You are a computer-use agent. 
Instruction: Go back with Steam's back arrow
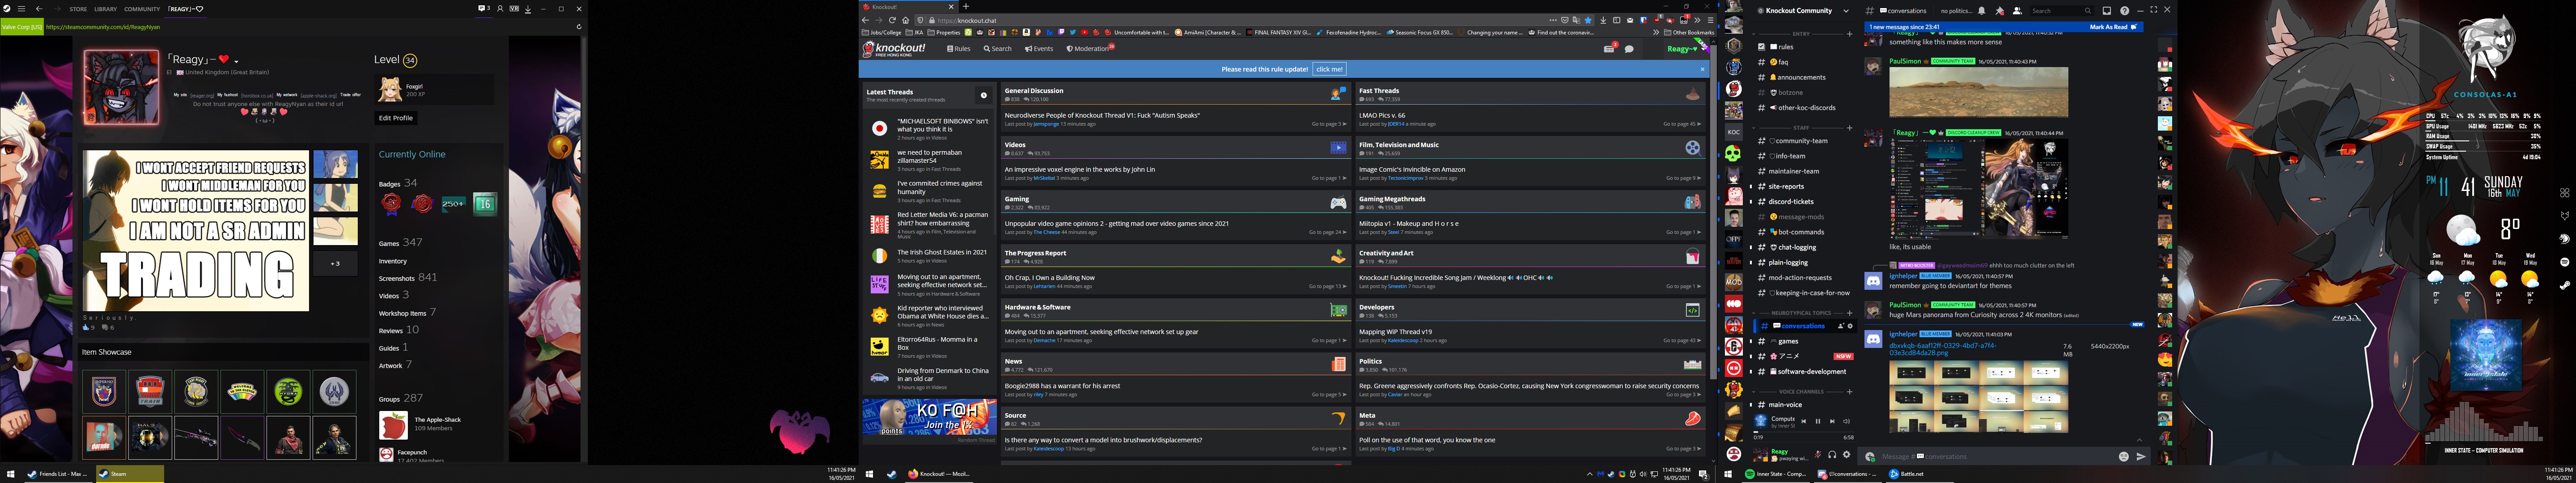coord(39,9)
